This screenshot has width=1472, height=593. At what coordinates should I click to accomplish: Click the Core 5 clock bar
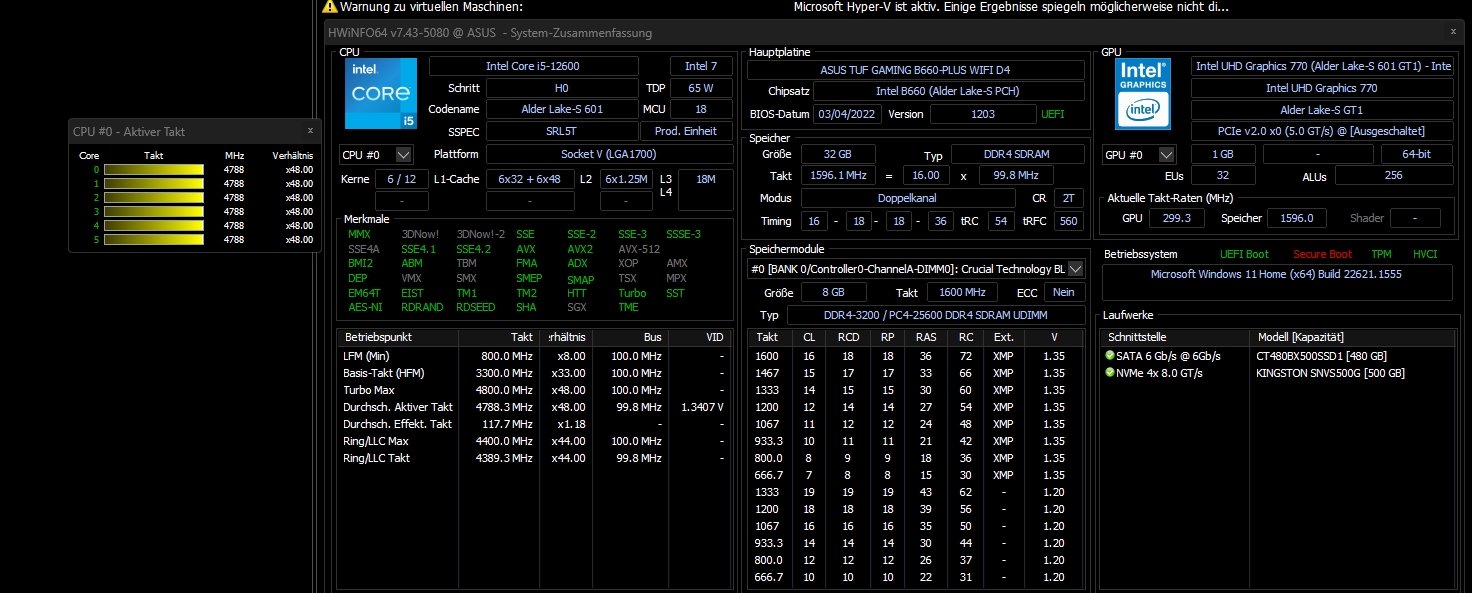point(154,240)
